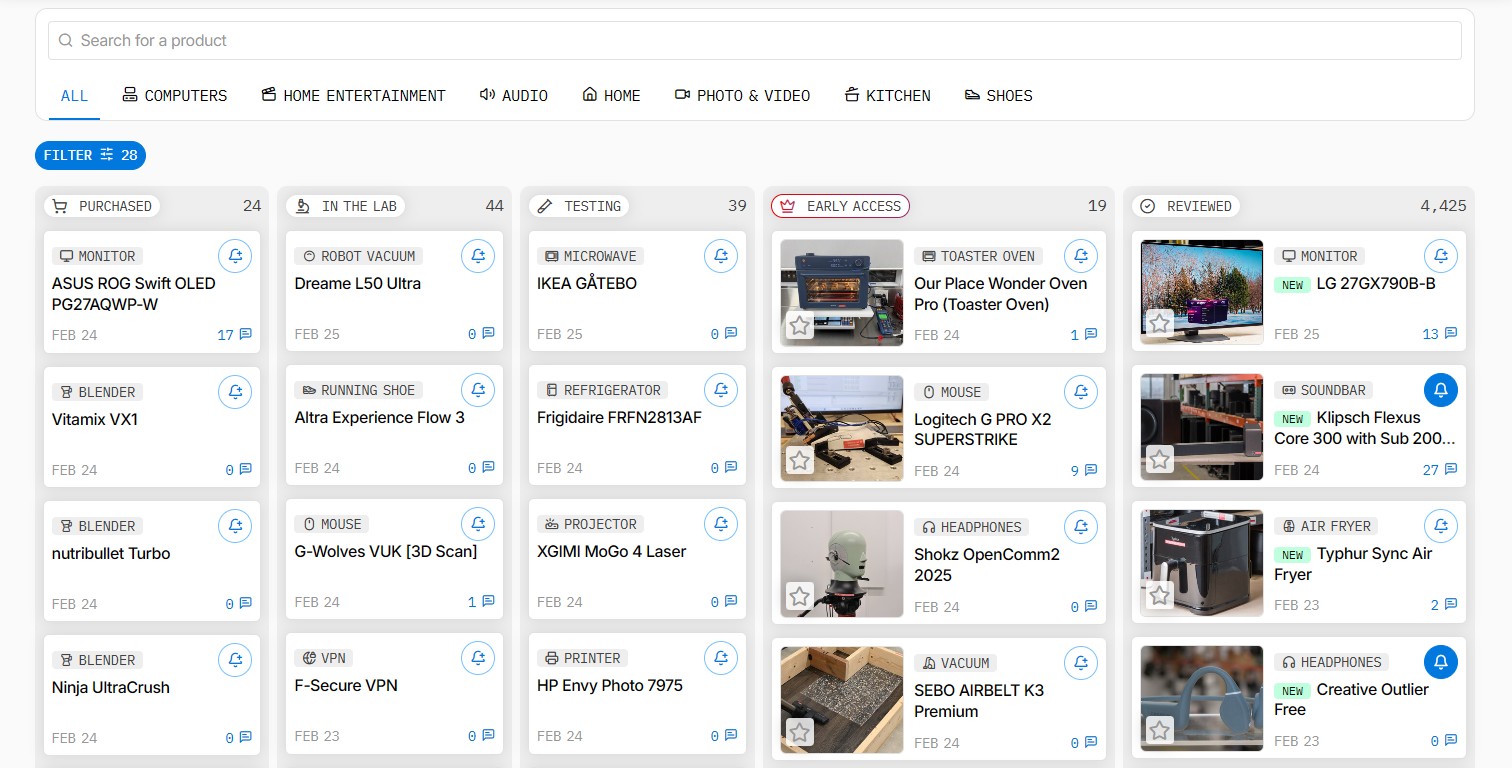The width and height of the screenshot is (1512, 768).
Task: Click the product search field
Action: pyautogui.click(x=755, y=41)
